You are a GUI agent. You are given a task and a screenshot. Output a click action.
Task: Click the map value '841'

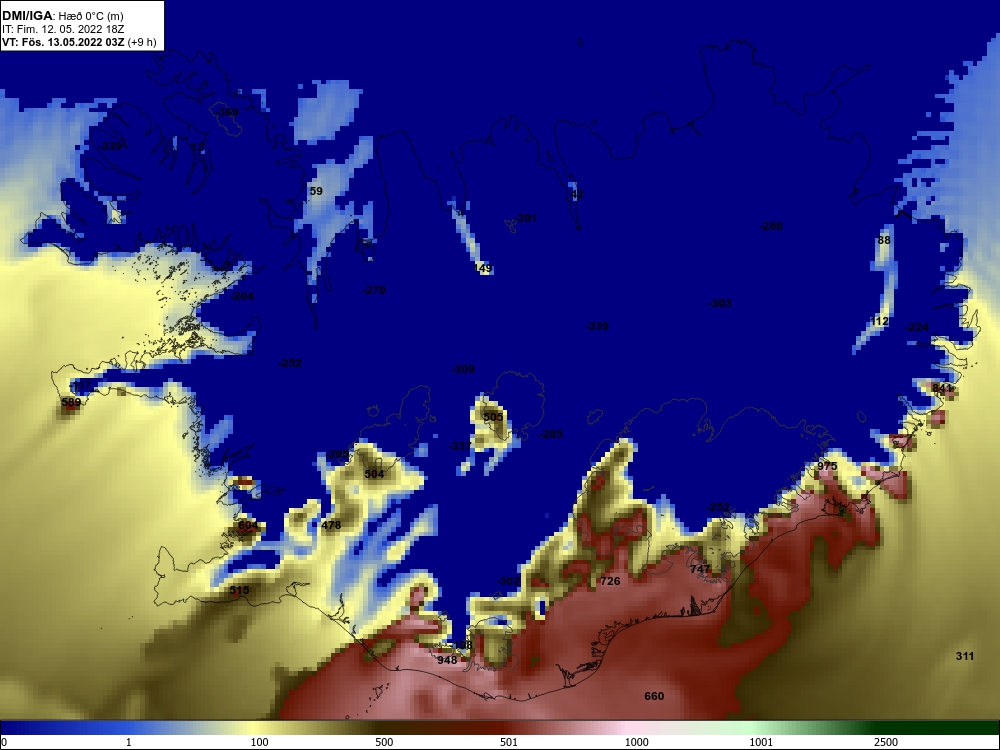(x=941, y=388)
